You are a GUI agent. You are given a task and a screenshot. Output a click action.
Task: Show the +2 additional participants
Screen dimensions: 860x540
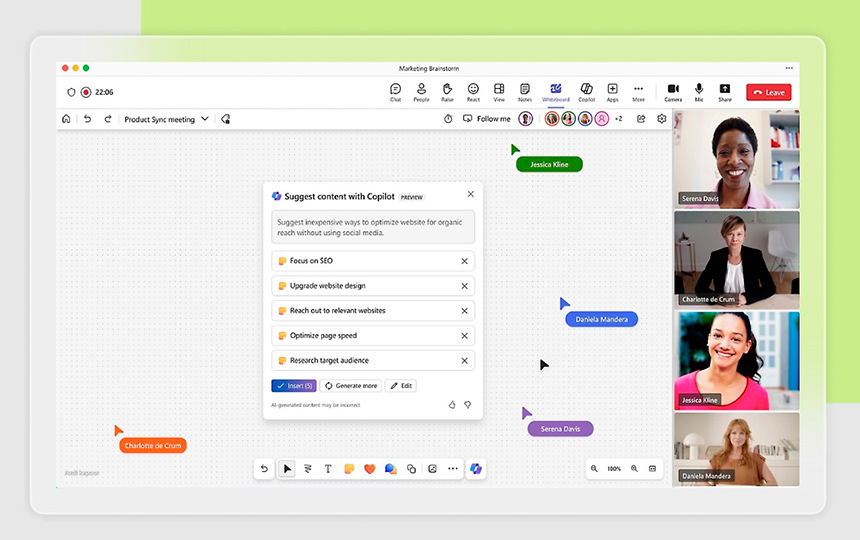coord(619,119)
